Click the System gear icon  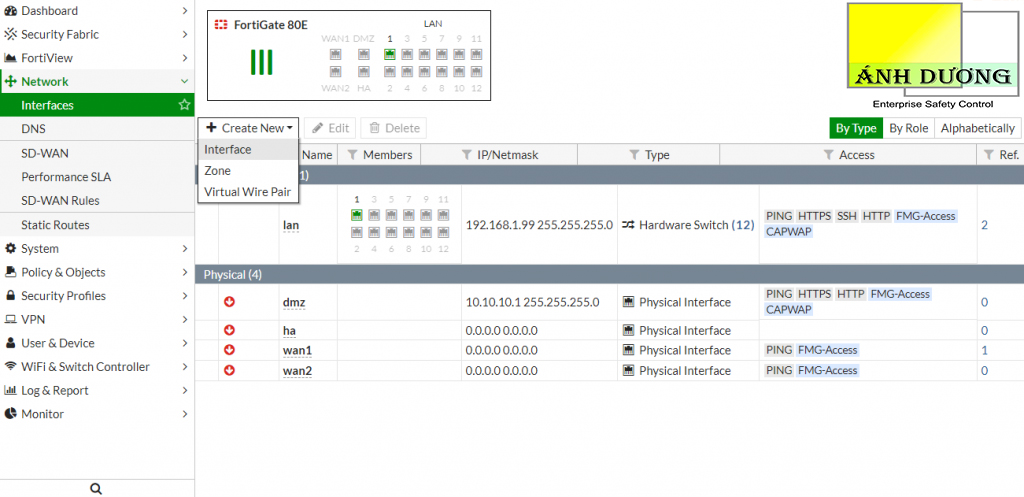coord(10,249)
